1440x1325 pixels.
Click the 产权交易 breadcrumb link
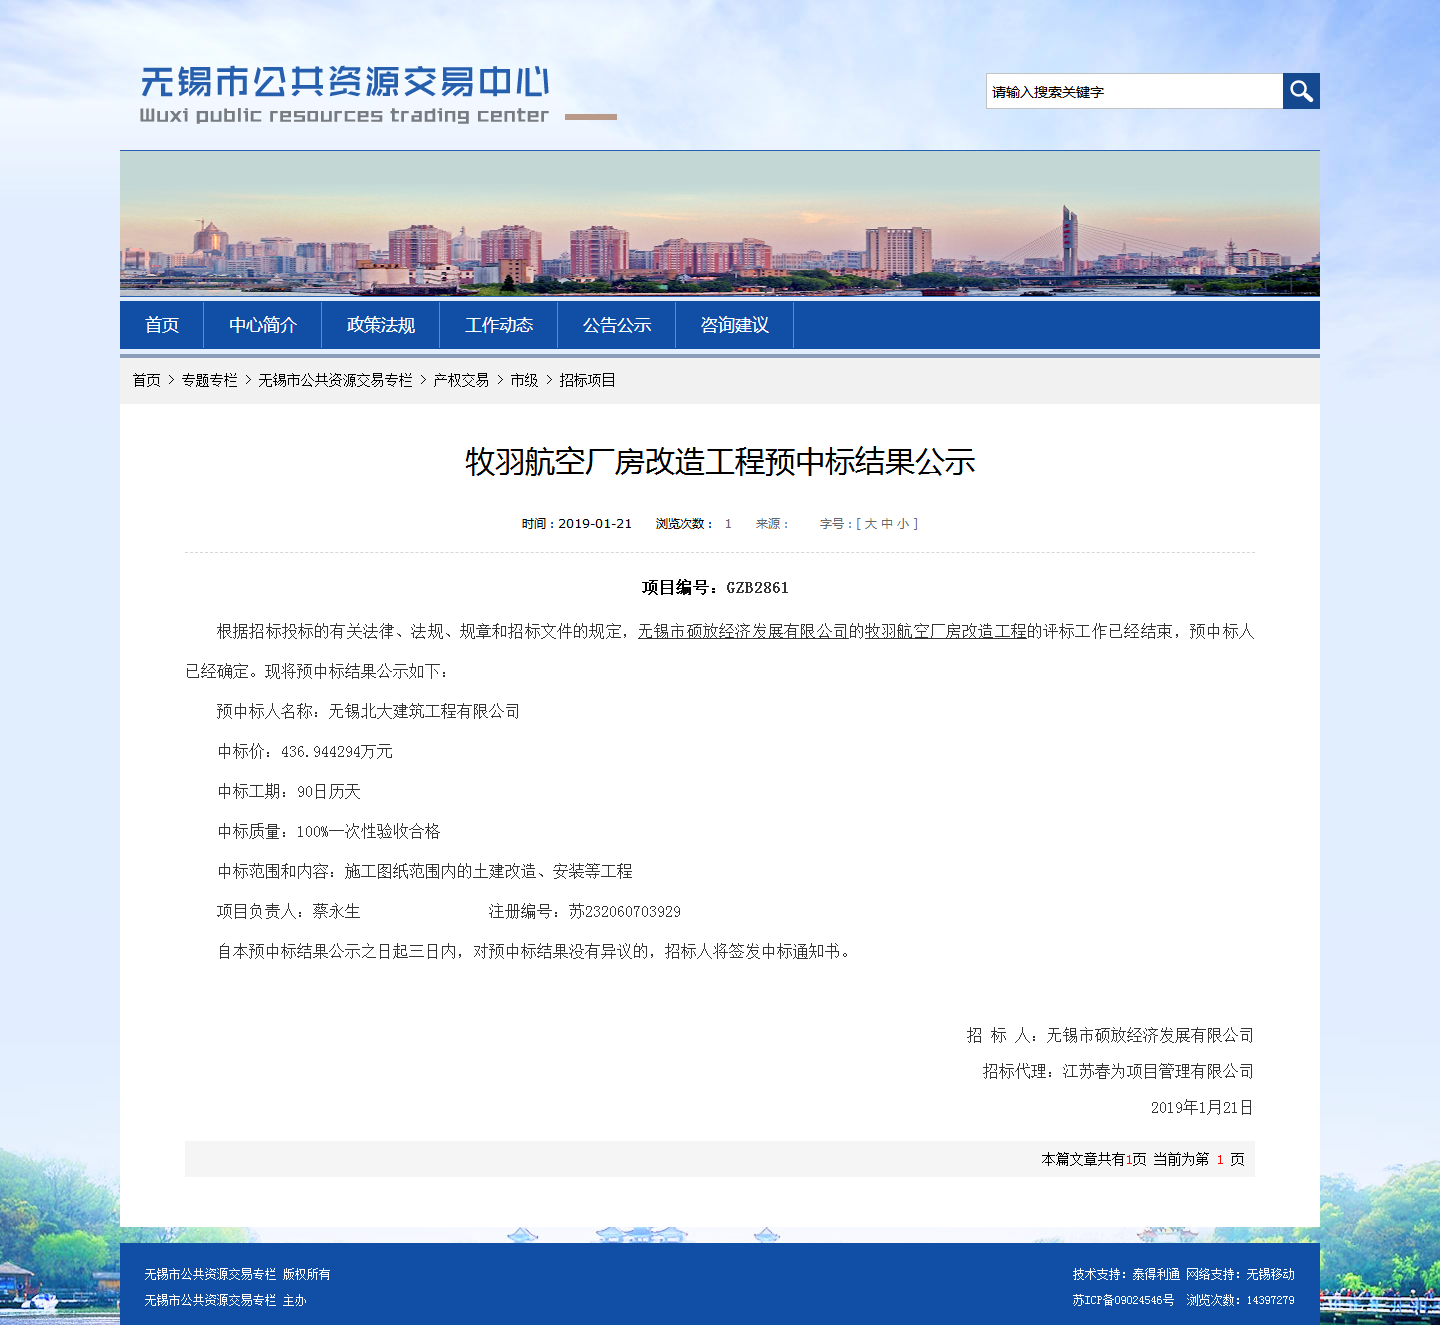[x=461, y=380]
